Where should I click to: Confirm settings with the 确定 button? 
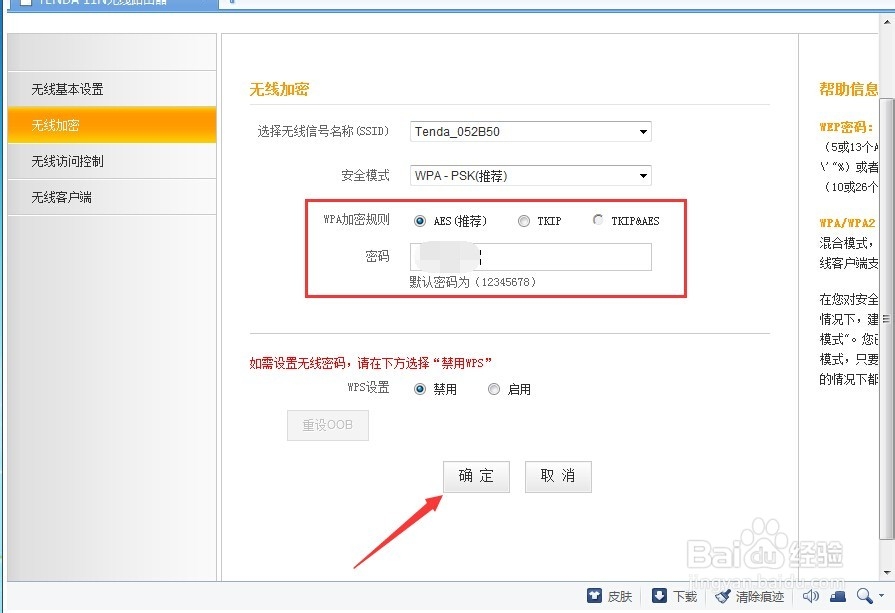[x=476, y=477]
